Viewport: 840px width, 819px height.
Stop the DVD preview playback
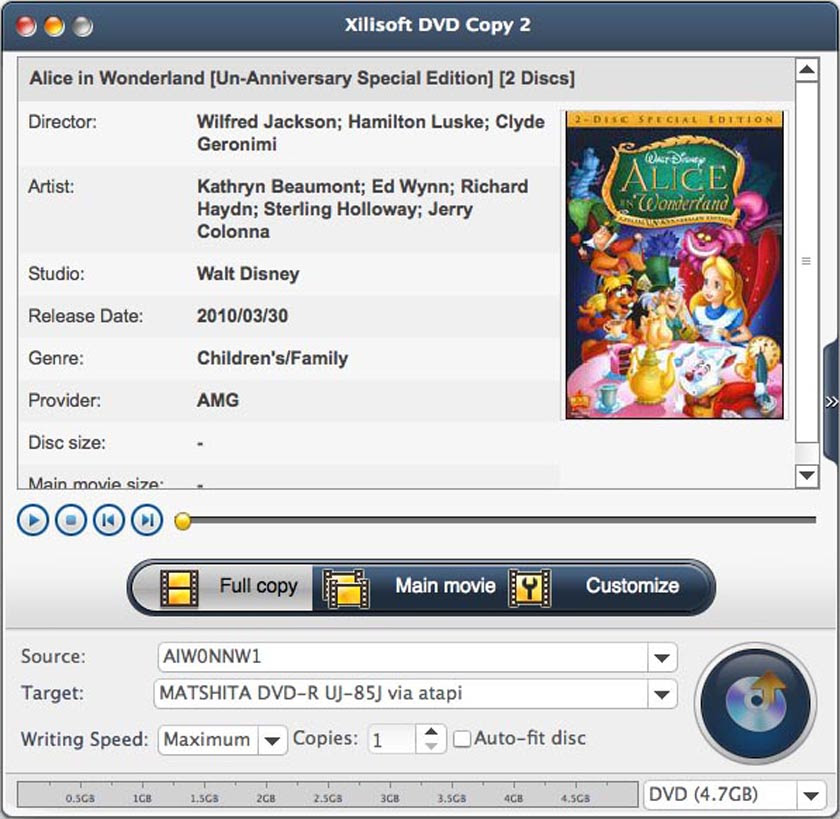(x=69, y=520)
